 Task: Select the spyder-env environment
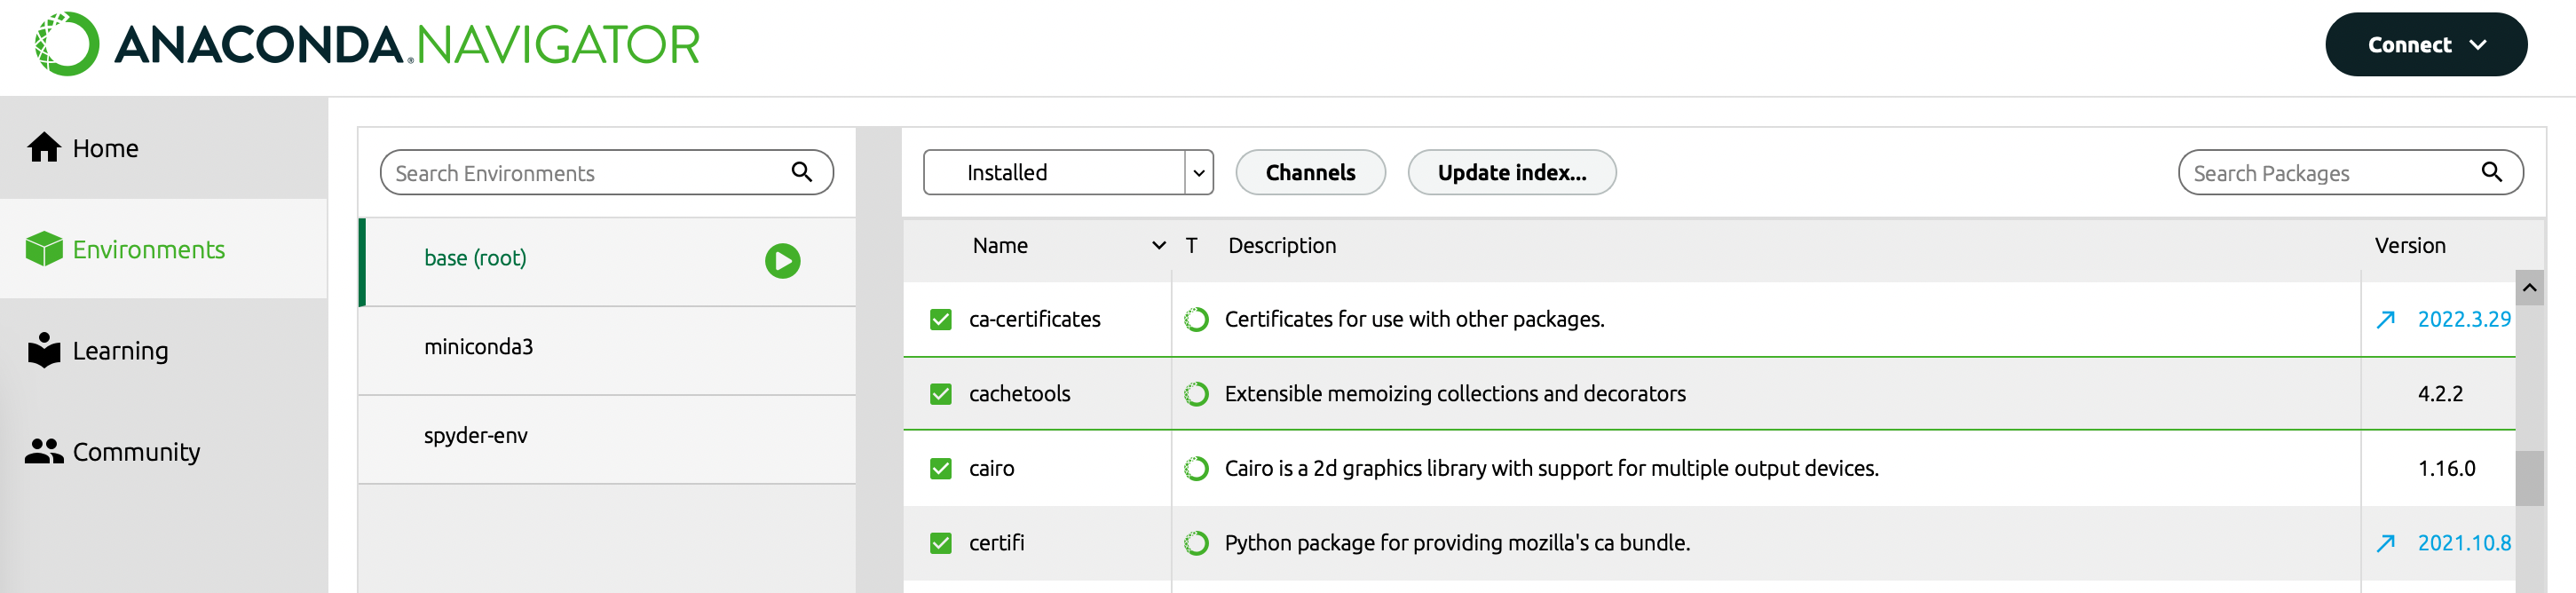(476, 436)
